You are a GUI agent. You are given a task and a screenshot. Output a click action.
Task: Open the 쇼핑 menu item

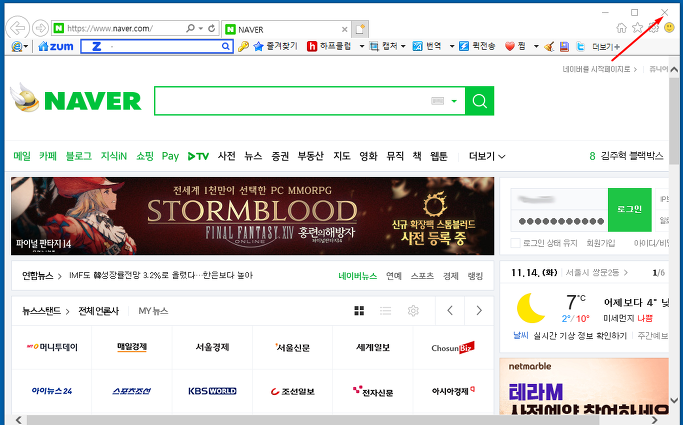[145, 156]
